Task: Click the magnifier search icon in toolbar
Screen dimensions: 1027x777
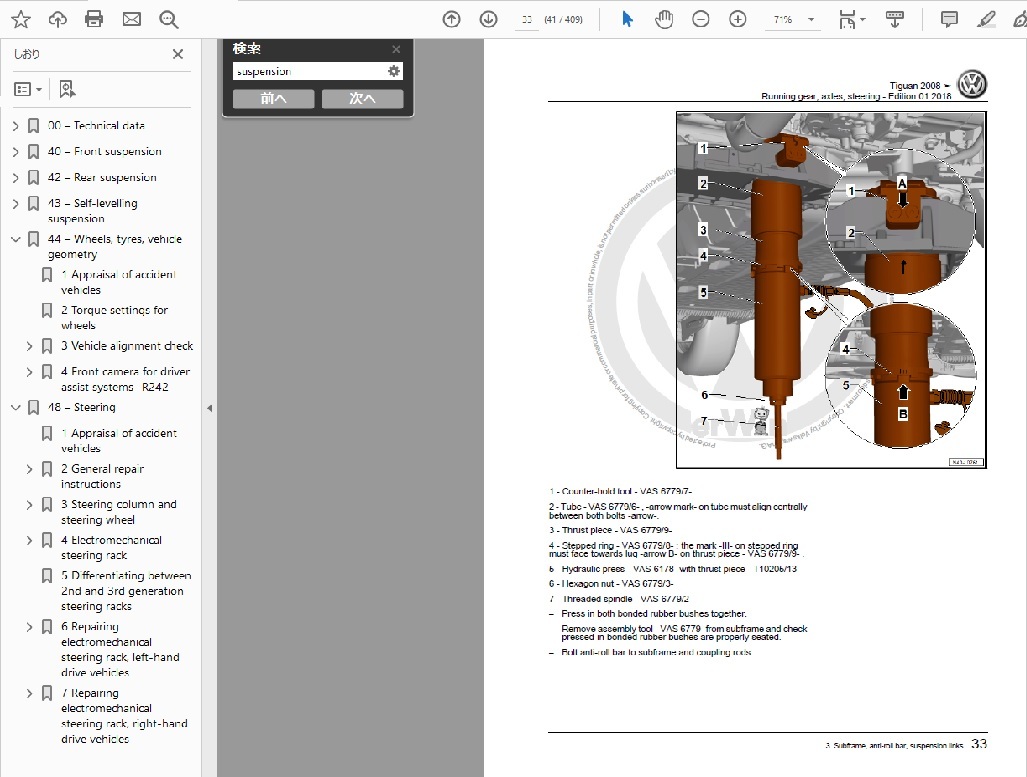Action: (x=168, y=20)
